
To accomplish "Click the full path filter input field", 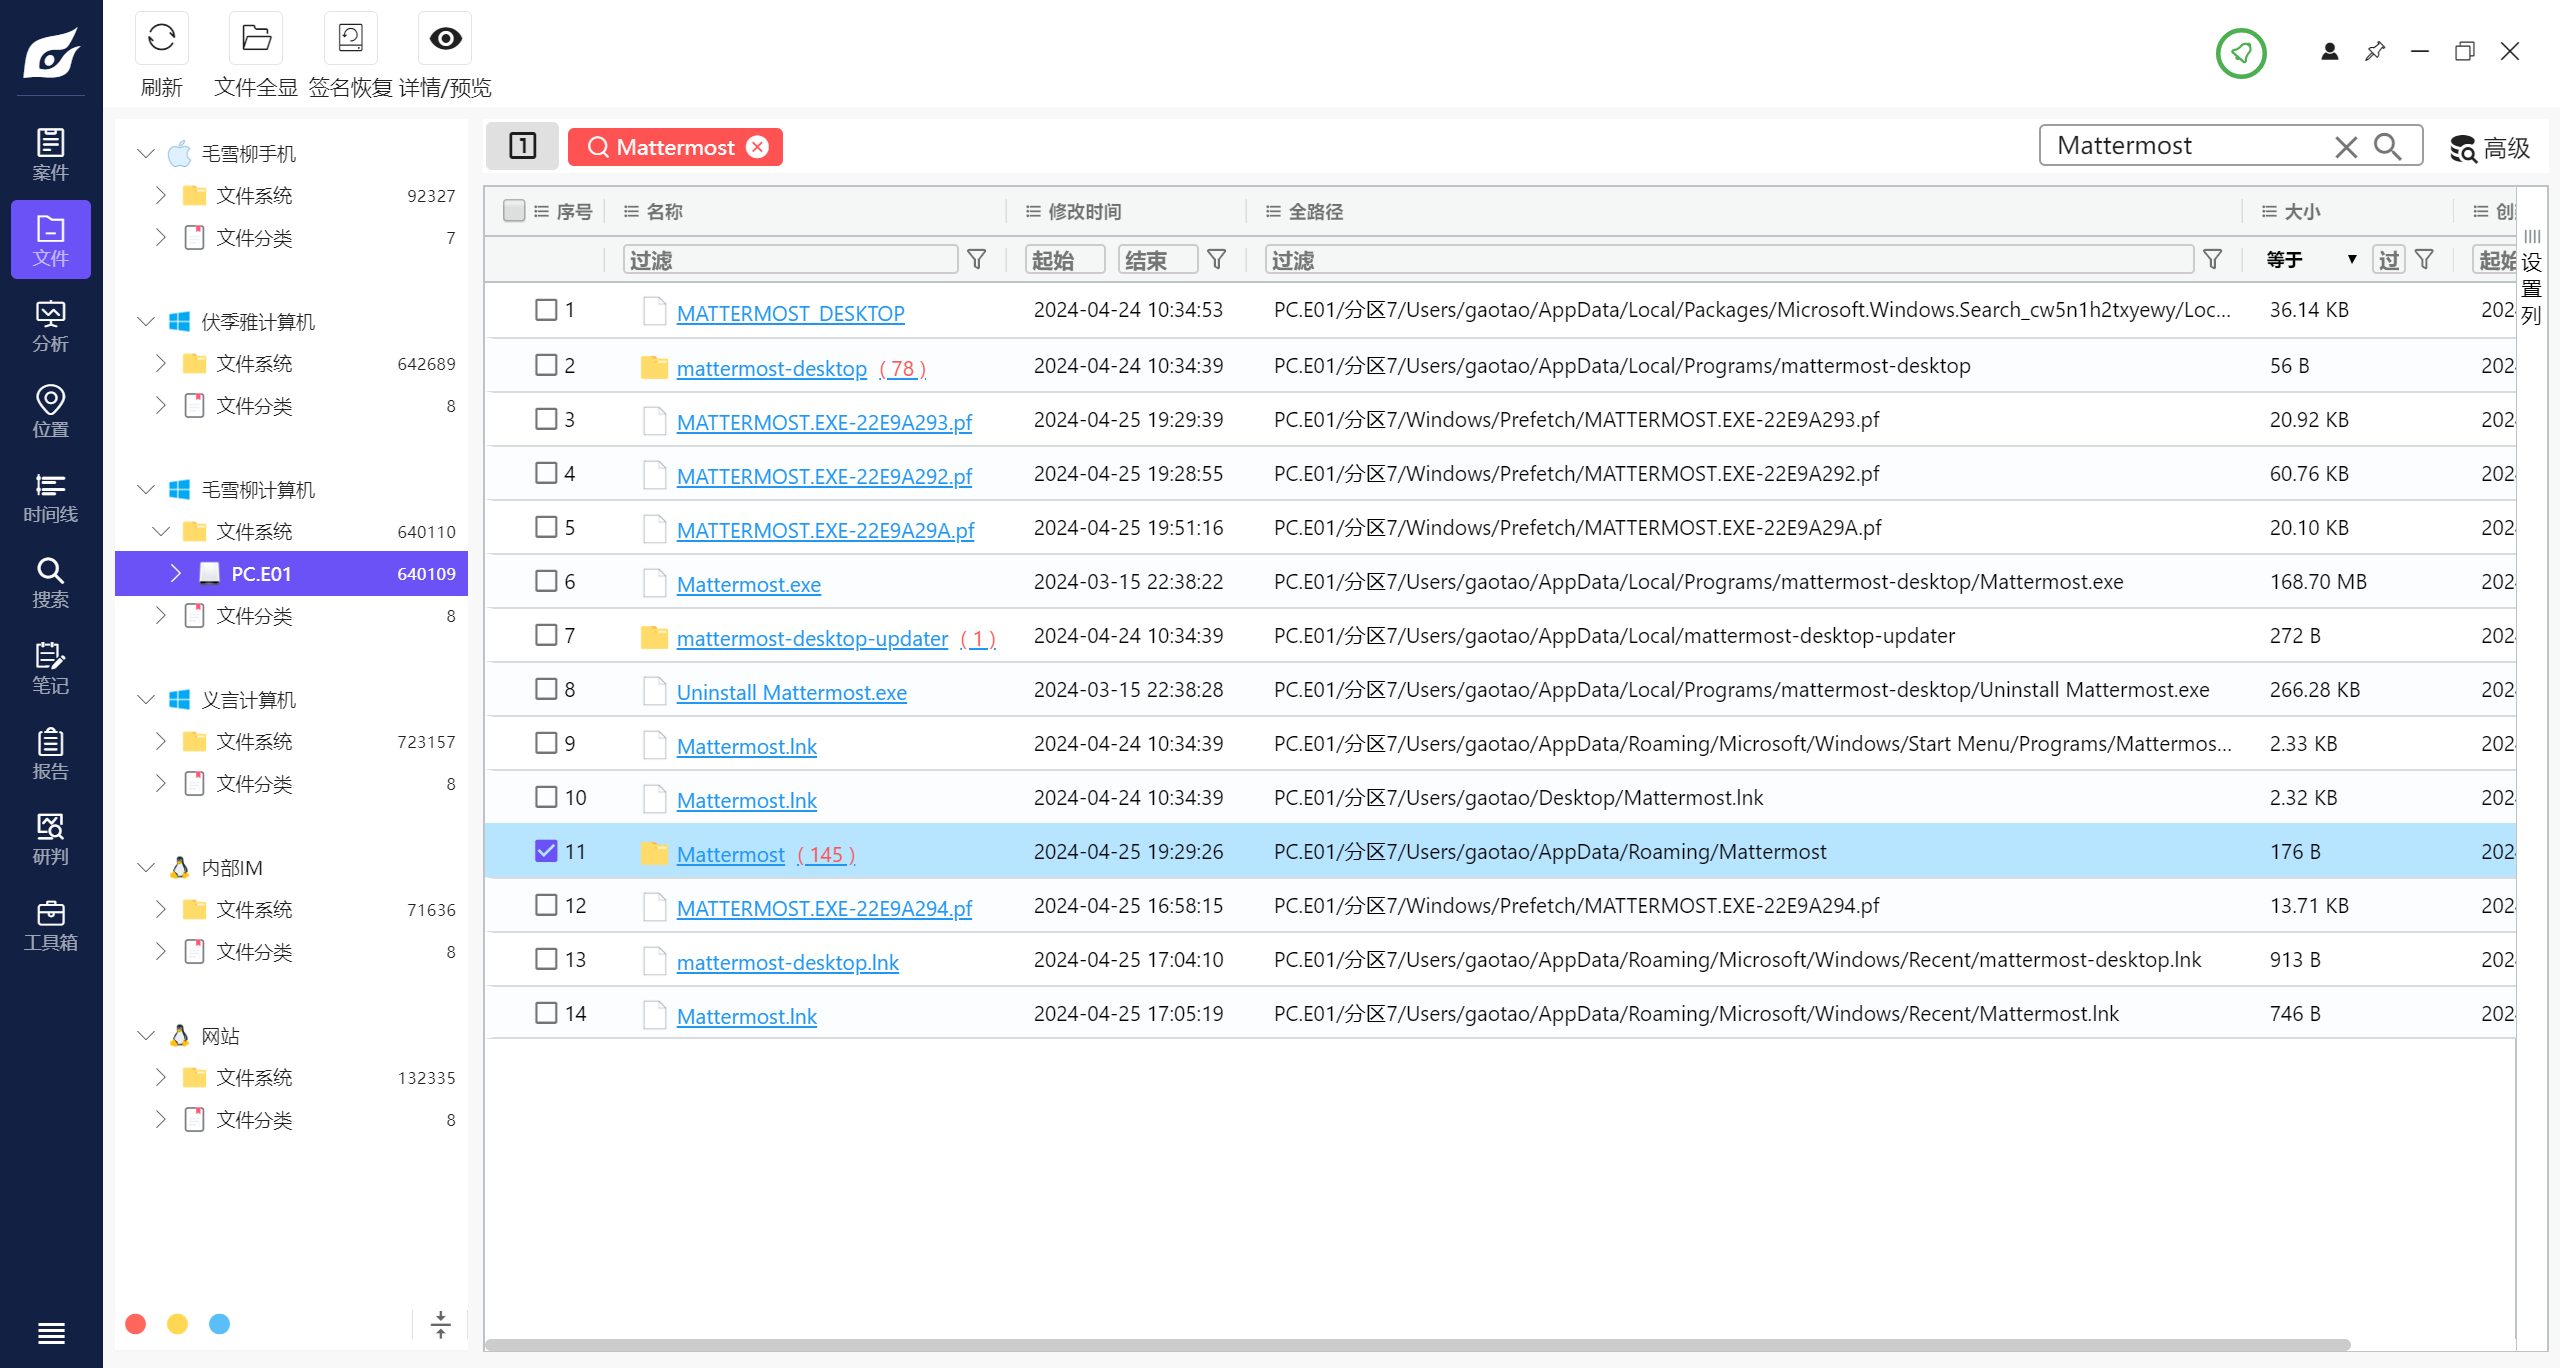I will (x=1728, y=260).
